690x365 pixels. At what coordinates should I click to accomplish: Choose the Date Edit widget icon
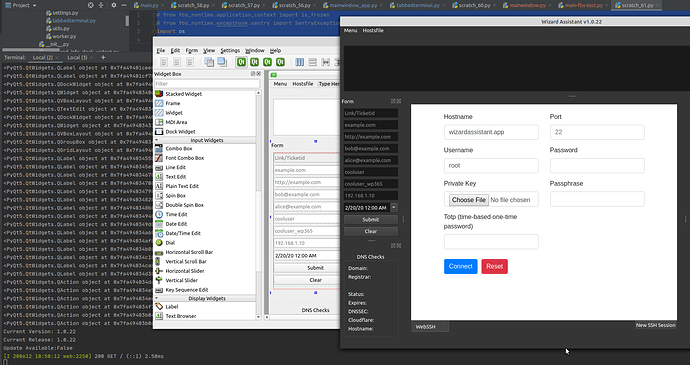pyautogui.click(x=159, y=224)
